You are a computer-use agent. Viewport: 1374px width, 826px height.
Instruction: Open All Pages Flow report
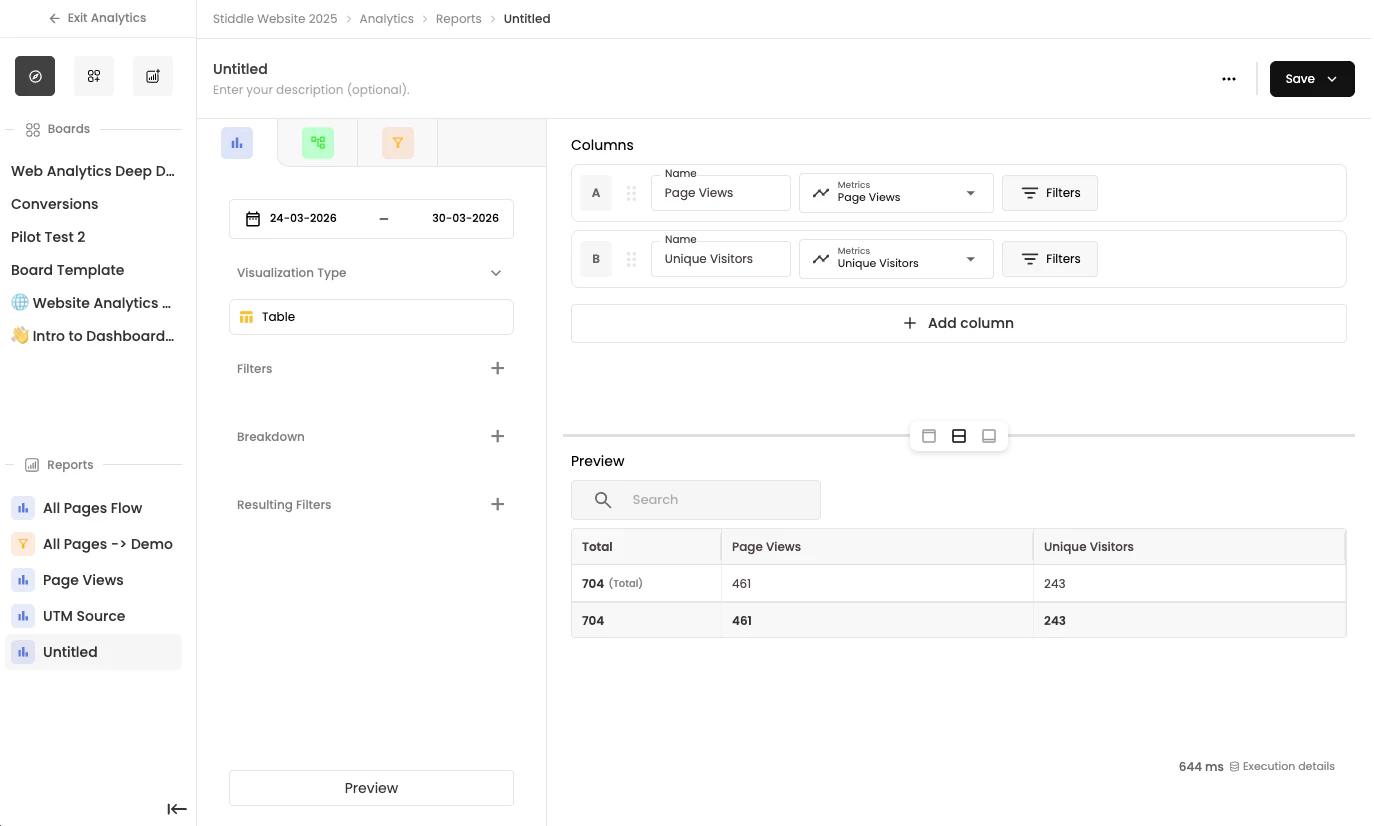(x=93, y=508)
